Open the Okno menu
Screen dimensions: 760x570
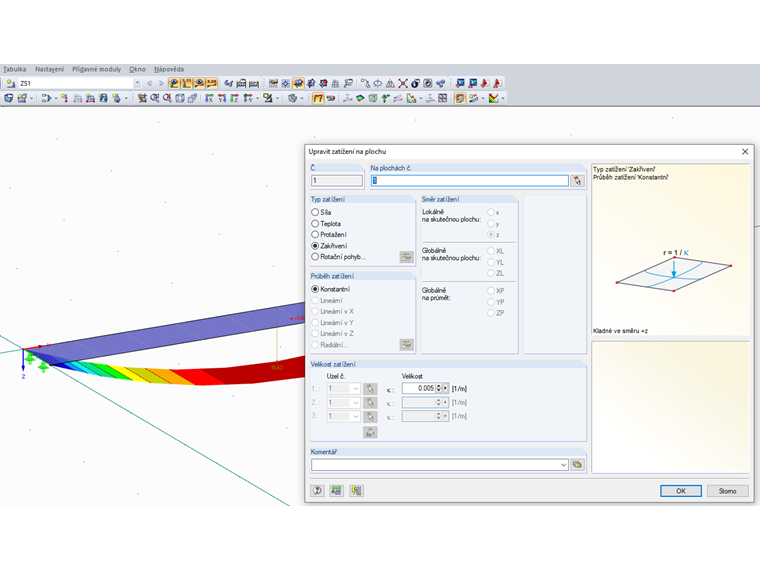(x=137, y=69)
